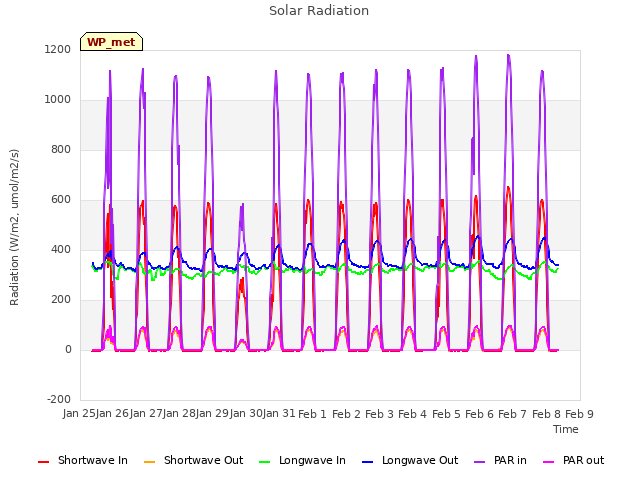Screen dimensions: 640x480
Task: Click the purple PAR in legend swatch
Action: pos(480,462)
